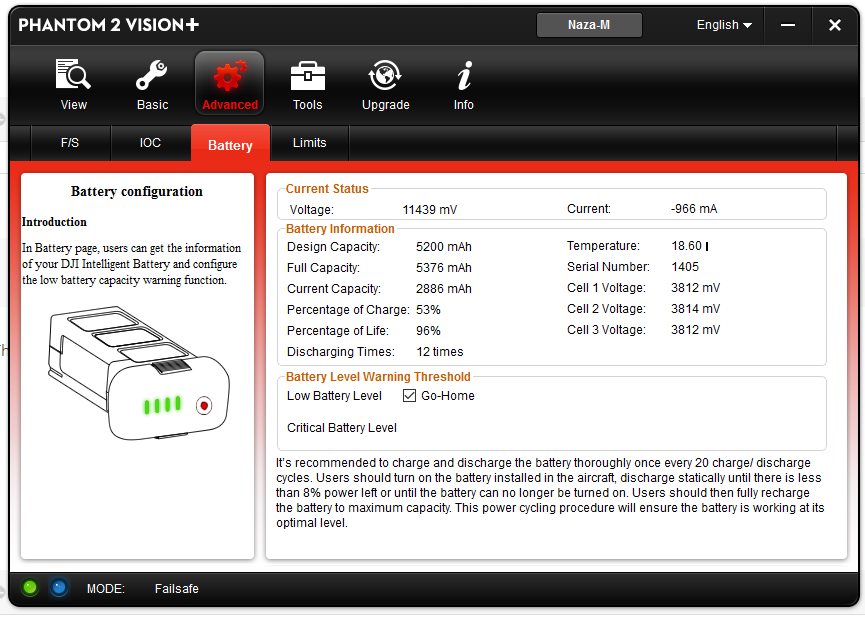865x617 pixels.
Task: Click the Battery configuration heading
Action: point(137,192)
